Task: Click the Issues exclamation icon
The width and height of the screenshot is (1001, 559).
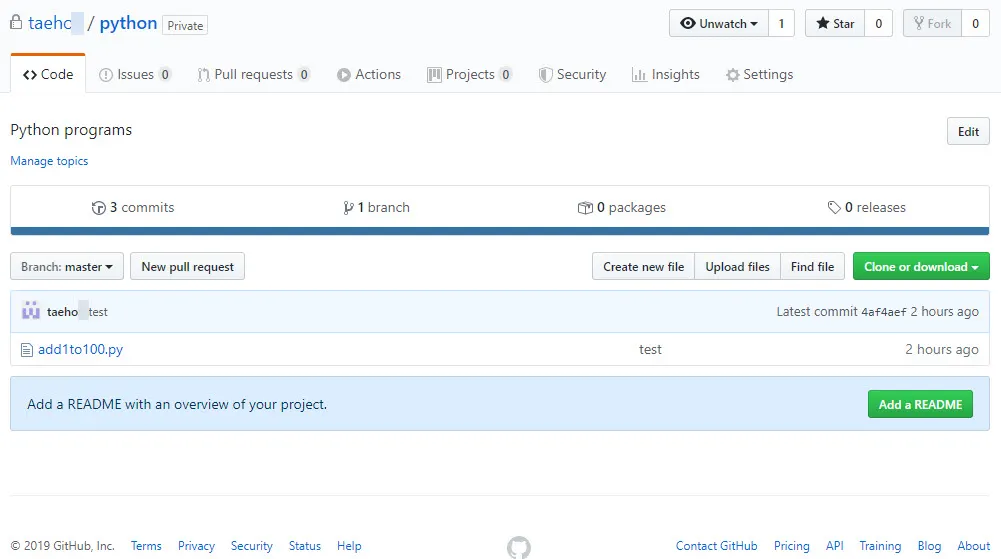Action: pos(105,75)
